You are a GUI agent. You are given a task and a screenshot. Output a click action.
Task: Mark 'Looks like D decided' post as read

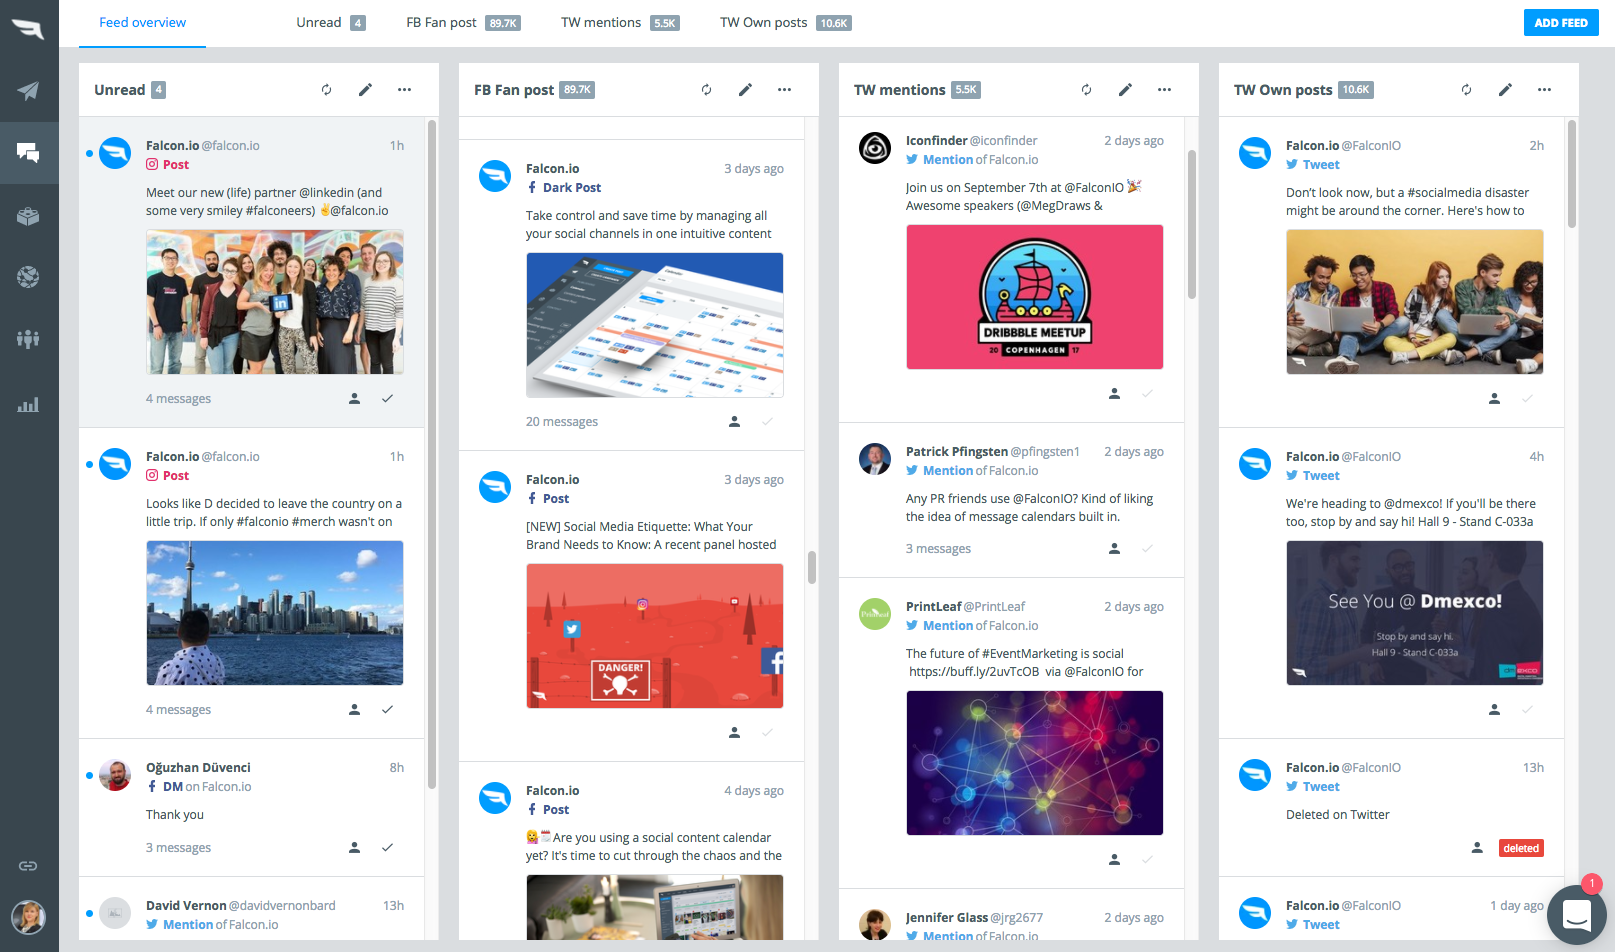387,709
